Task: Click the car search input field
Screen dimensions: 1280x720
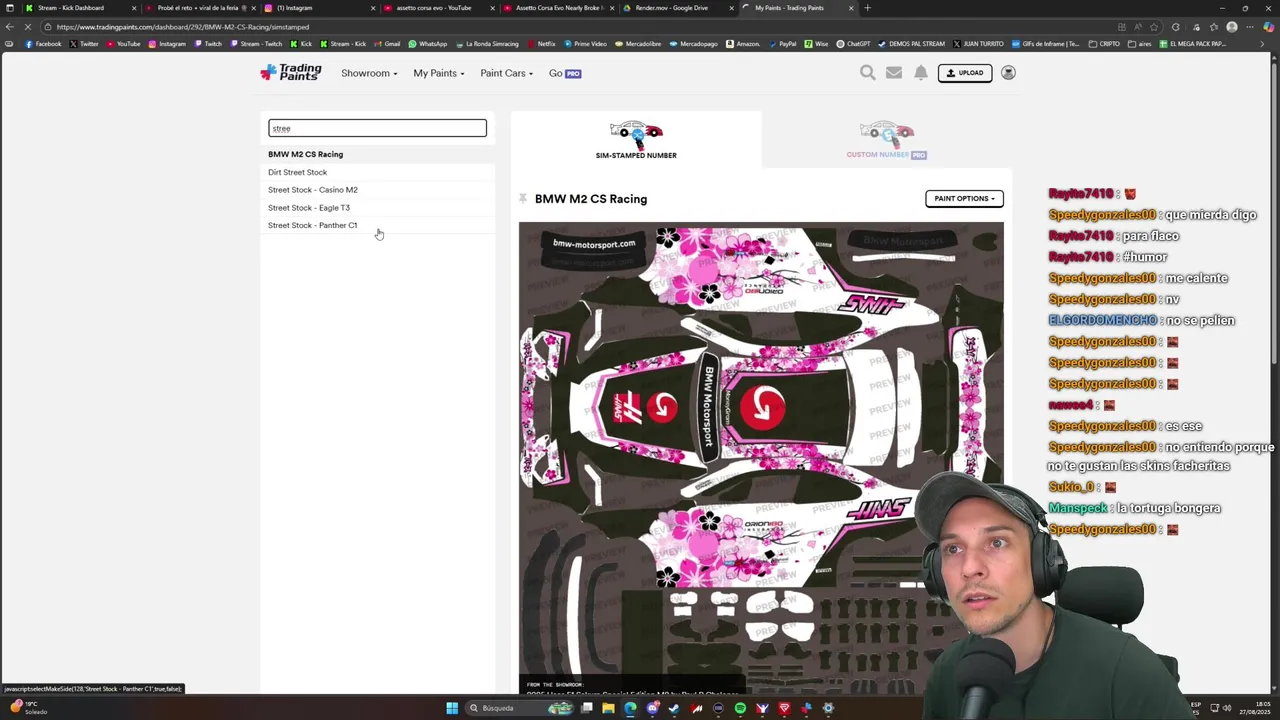Action: [x=377, y=128]
